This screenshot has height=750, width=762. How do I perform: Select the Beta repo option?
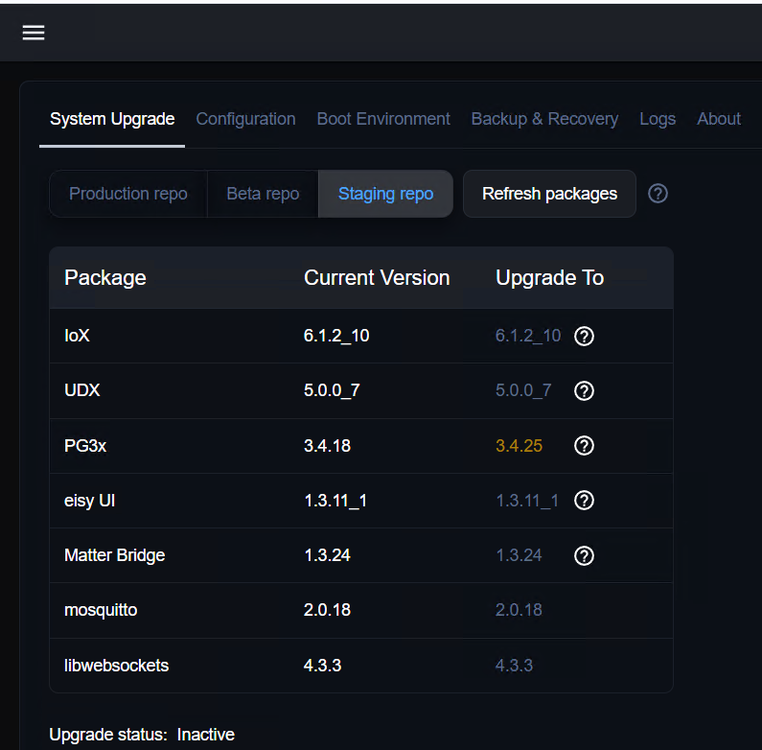point(263,193)
